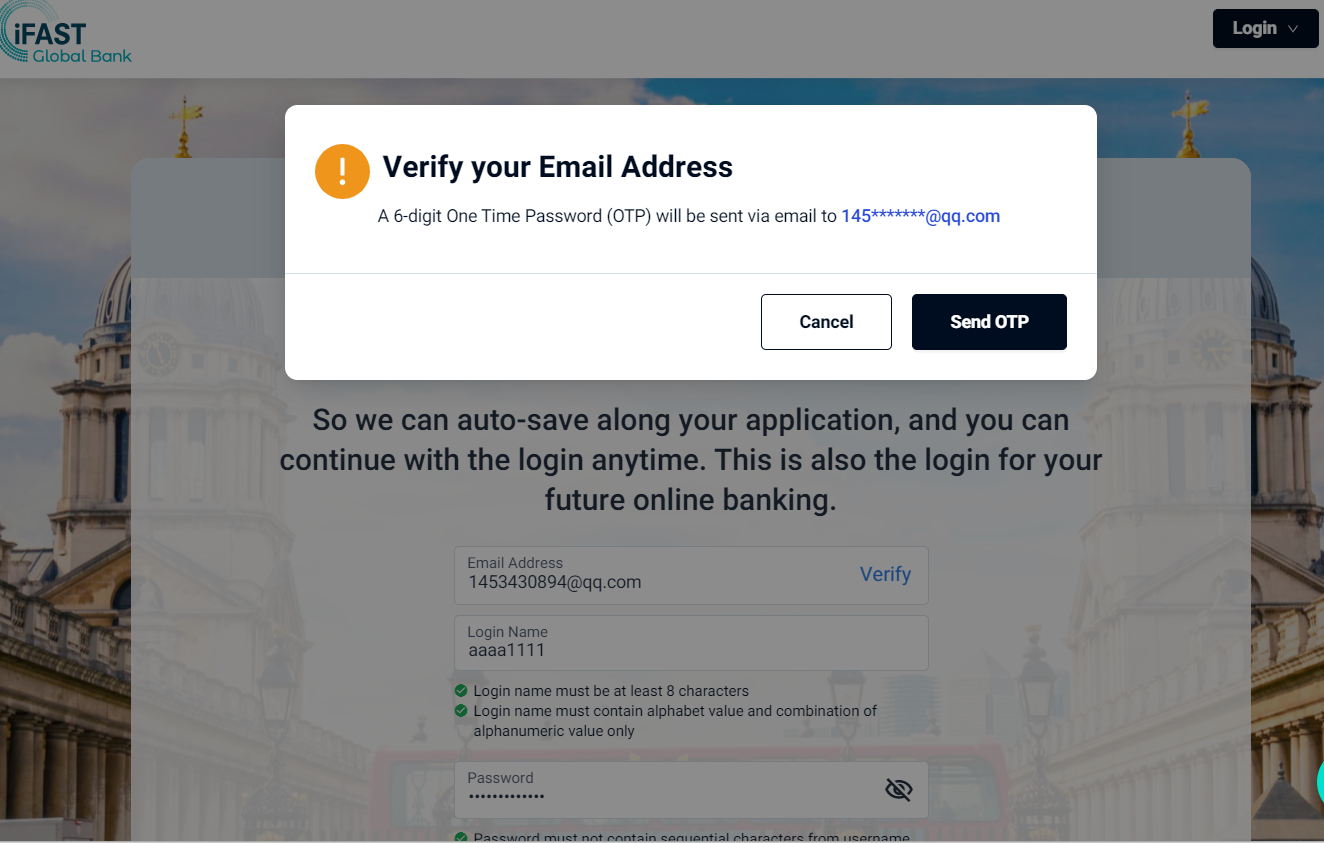Toggle password visibility with the eye icon
Viewport: 1324px width, 843px height.
(x=898, y=790)
